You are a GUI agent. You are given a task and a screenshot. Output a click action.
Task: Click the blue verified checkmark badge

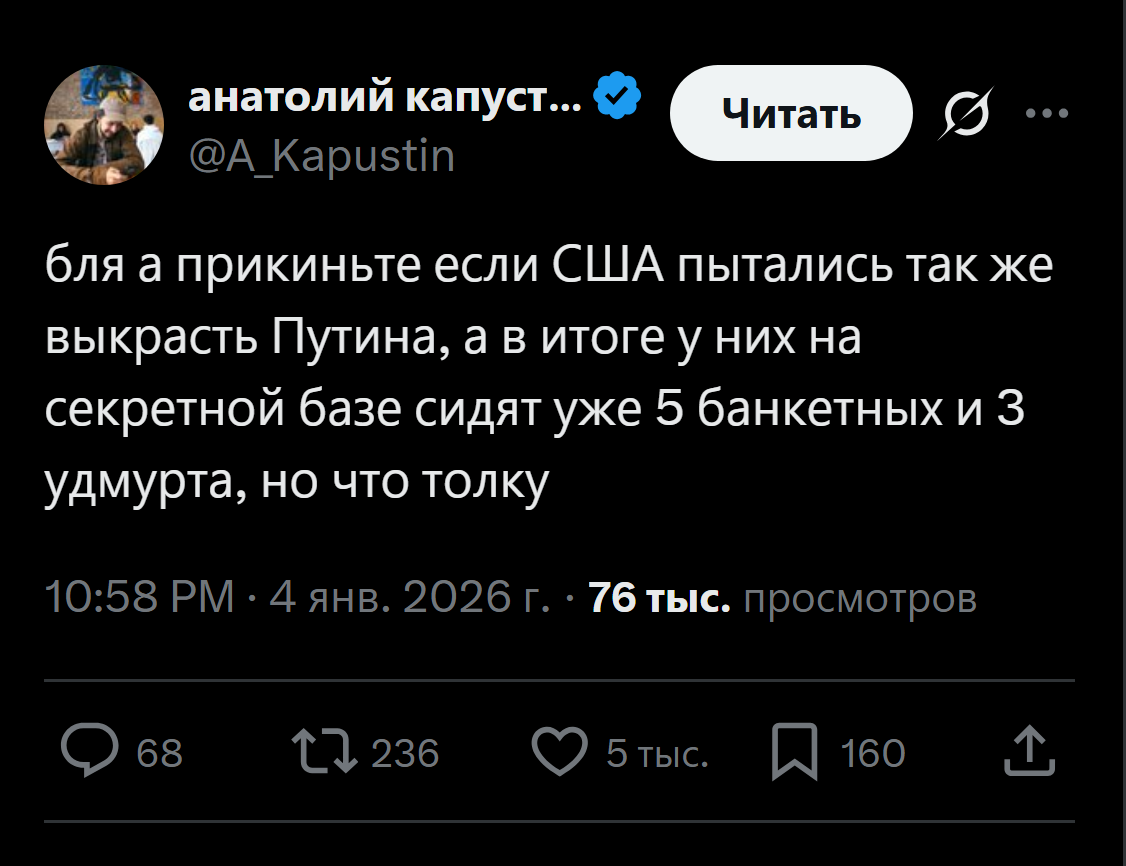click(x=618, y=96)
